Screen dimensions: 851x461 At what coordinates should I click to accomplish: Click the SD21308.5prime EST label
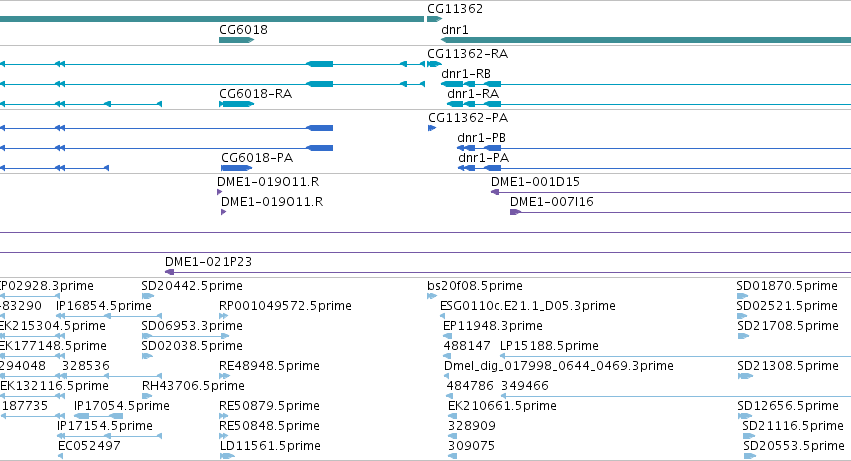(788, 365)
